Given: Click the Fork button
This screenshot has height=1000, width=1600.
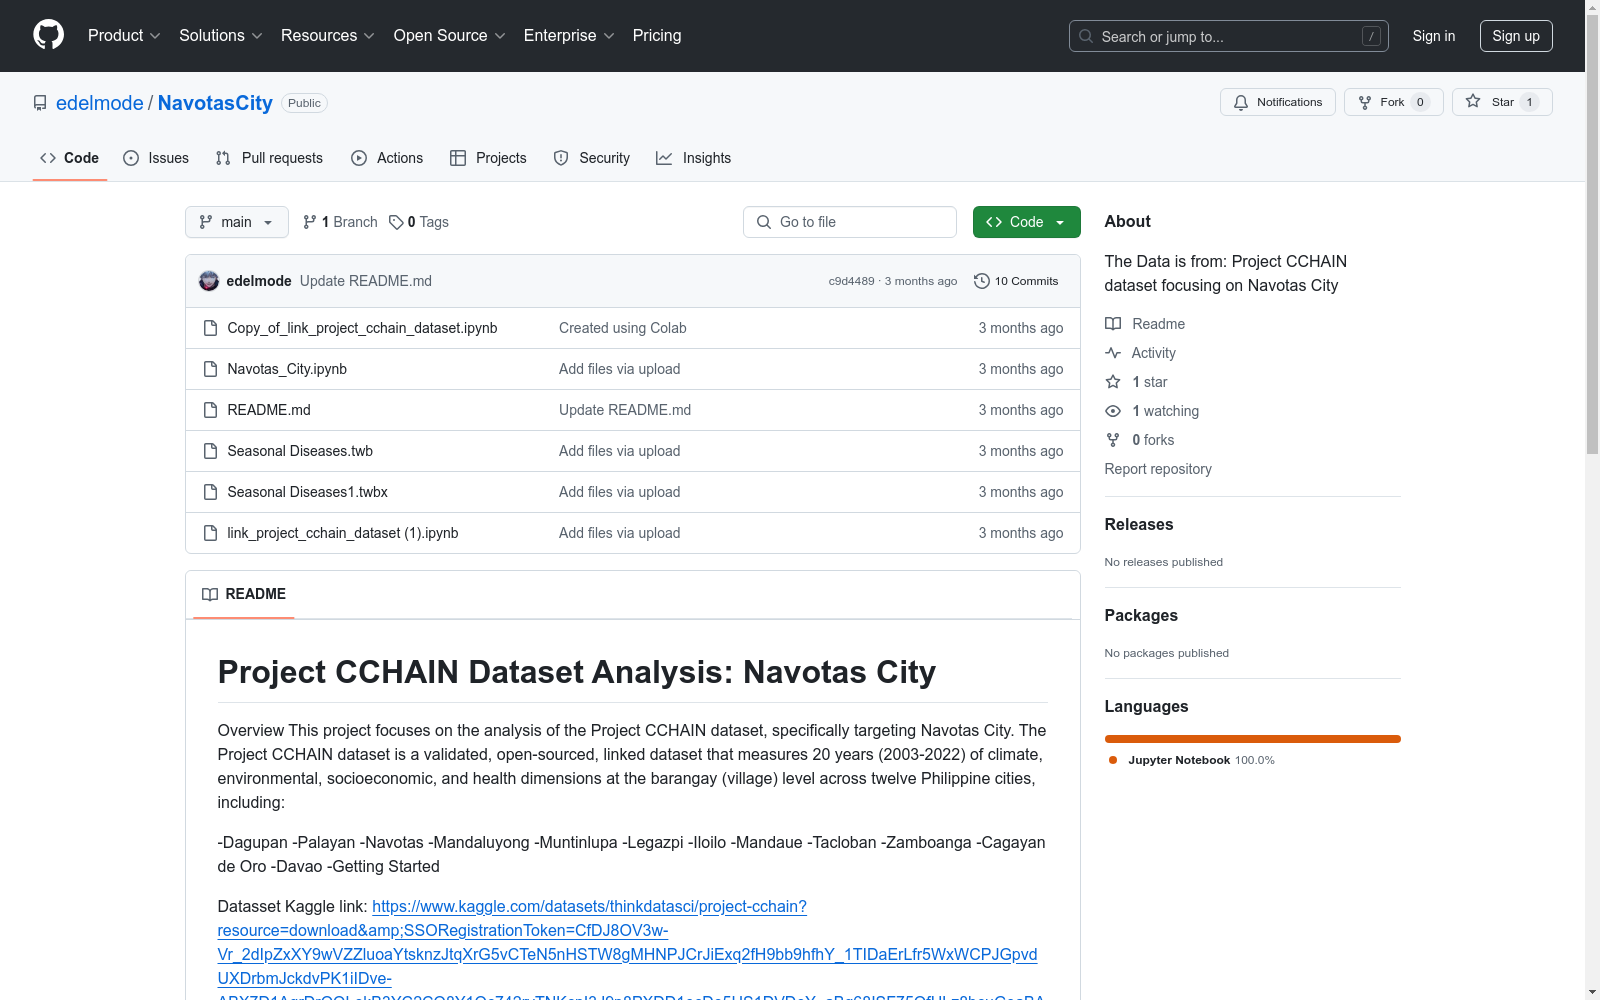Looking at the screenshot, I should pos(1394,102).
